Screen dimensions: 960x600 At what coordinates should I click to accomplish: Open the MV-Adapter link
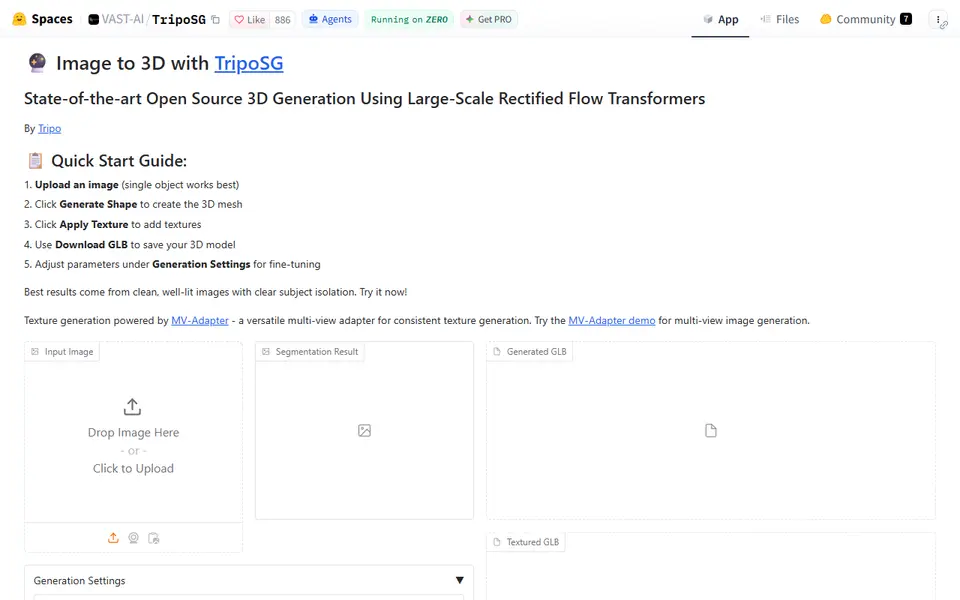coord(200,320)
